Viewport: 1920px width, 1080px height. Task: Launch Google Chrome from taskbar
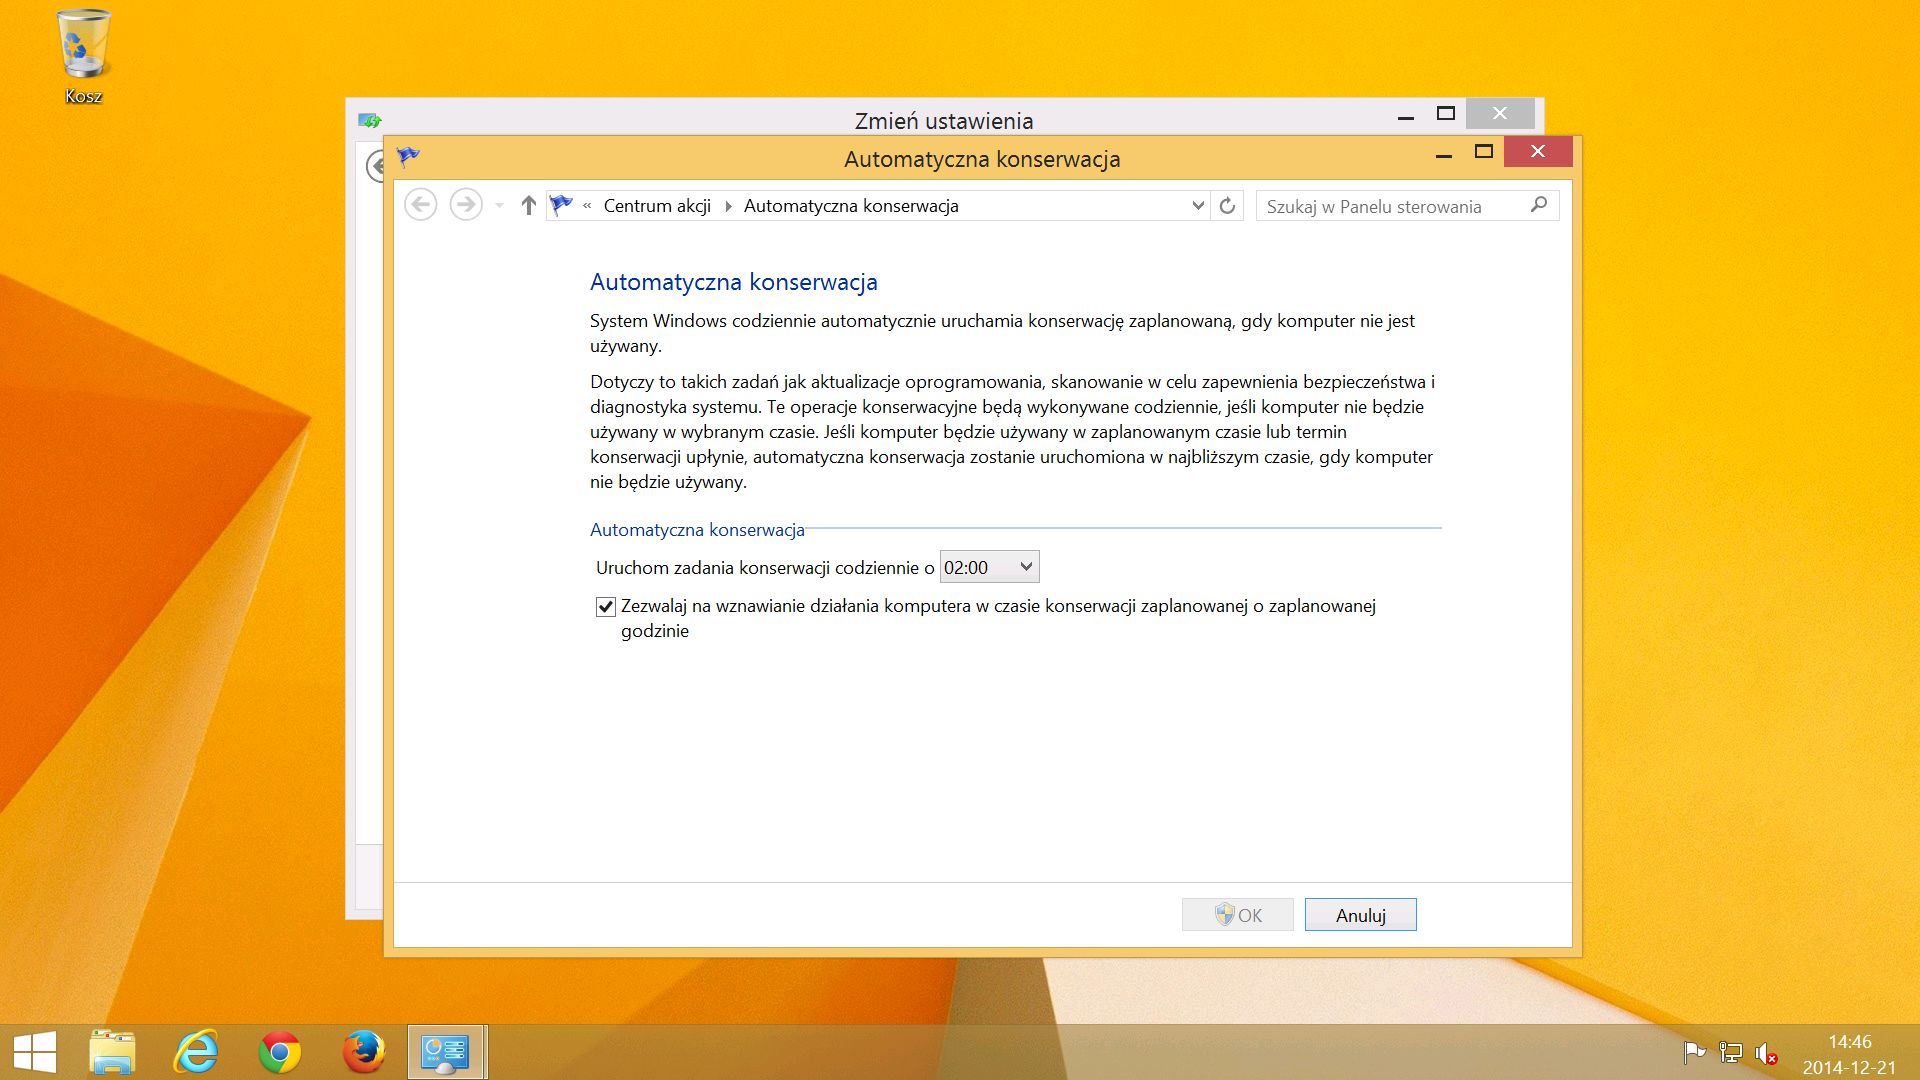[x=280, y=1052]
